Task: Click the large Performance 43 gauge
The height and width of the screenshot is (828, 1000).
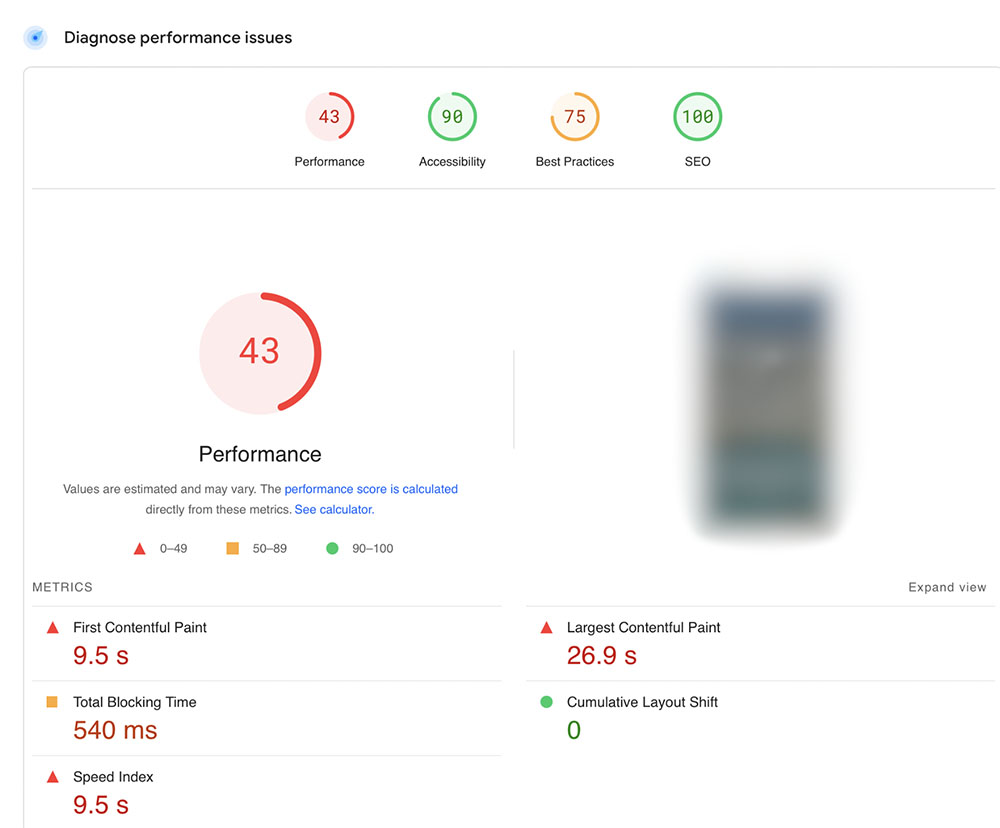Action: pos(260,352)
